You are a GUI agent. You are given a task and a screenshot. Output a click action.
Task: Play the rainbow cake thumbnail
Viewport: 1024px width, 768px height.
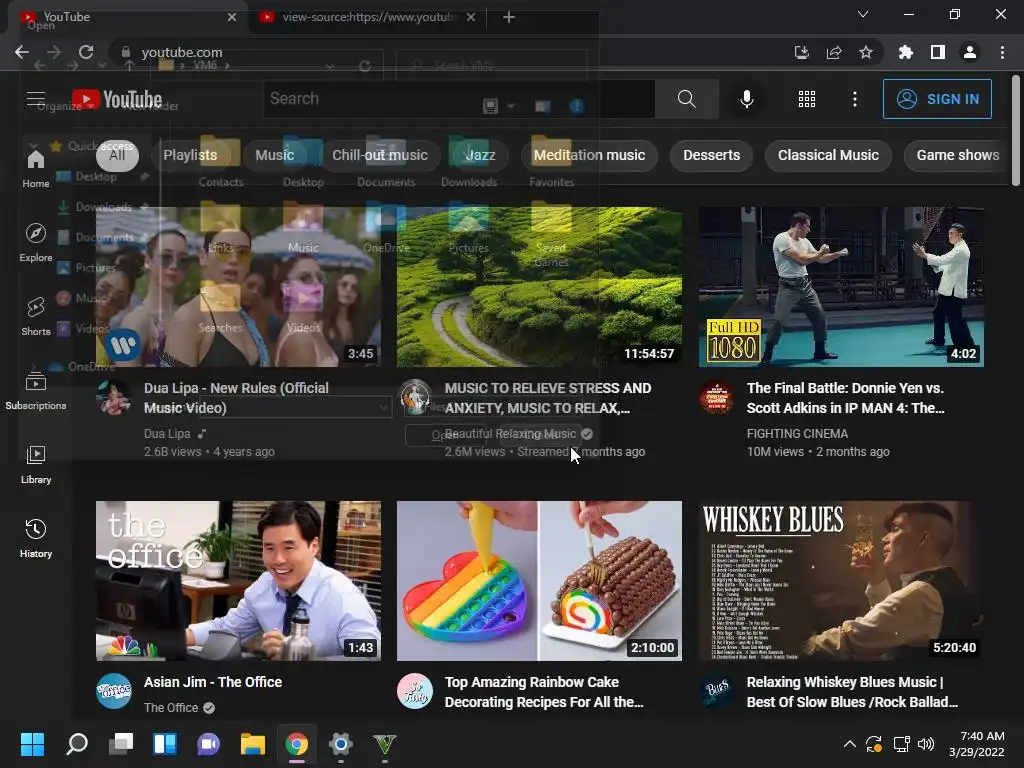(x=539, y=581)
